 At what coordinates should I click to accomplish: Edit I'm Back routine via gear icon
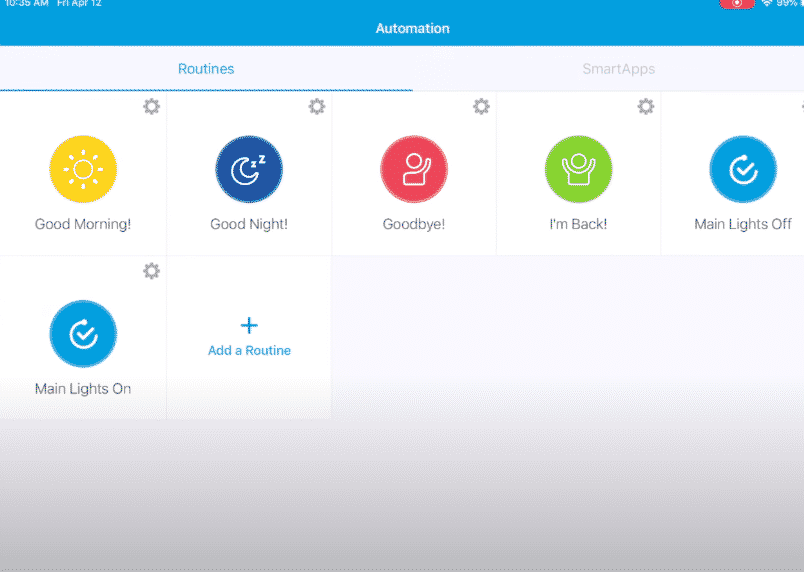point(646,106)
